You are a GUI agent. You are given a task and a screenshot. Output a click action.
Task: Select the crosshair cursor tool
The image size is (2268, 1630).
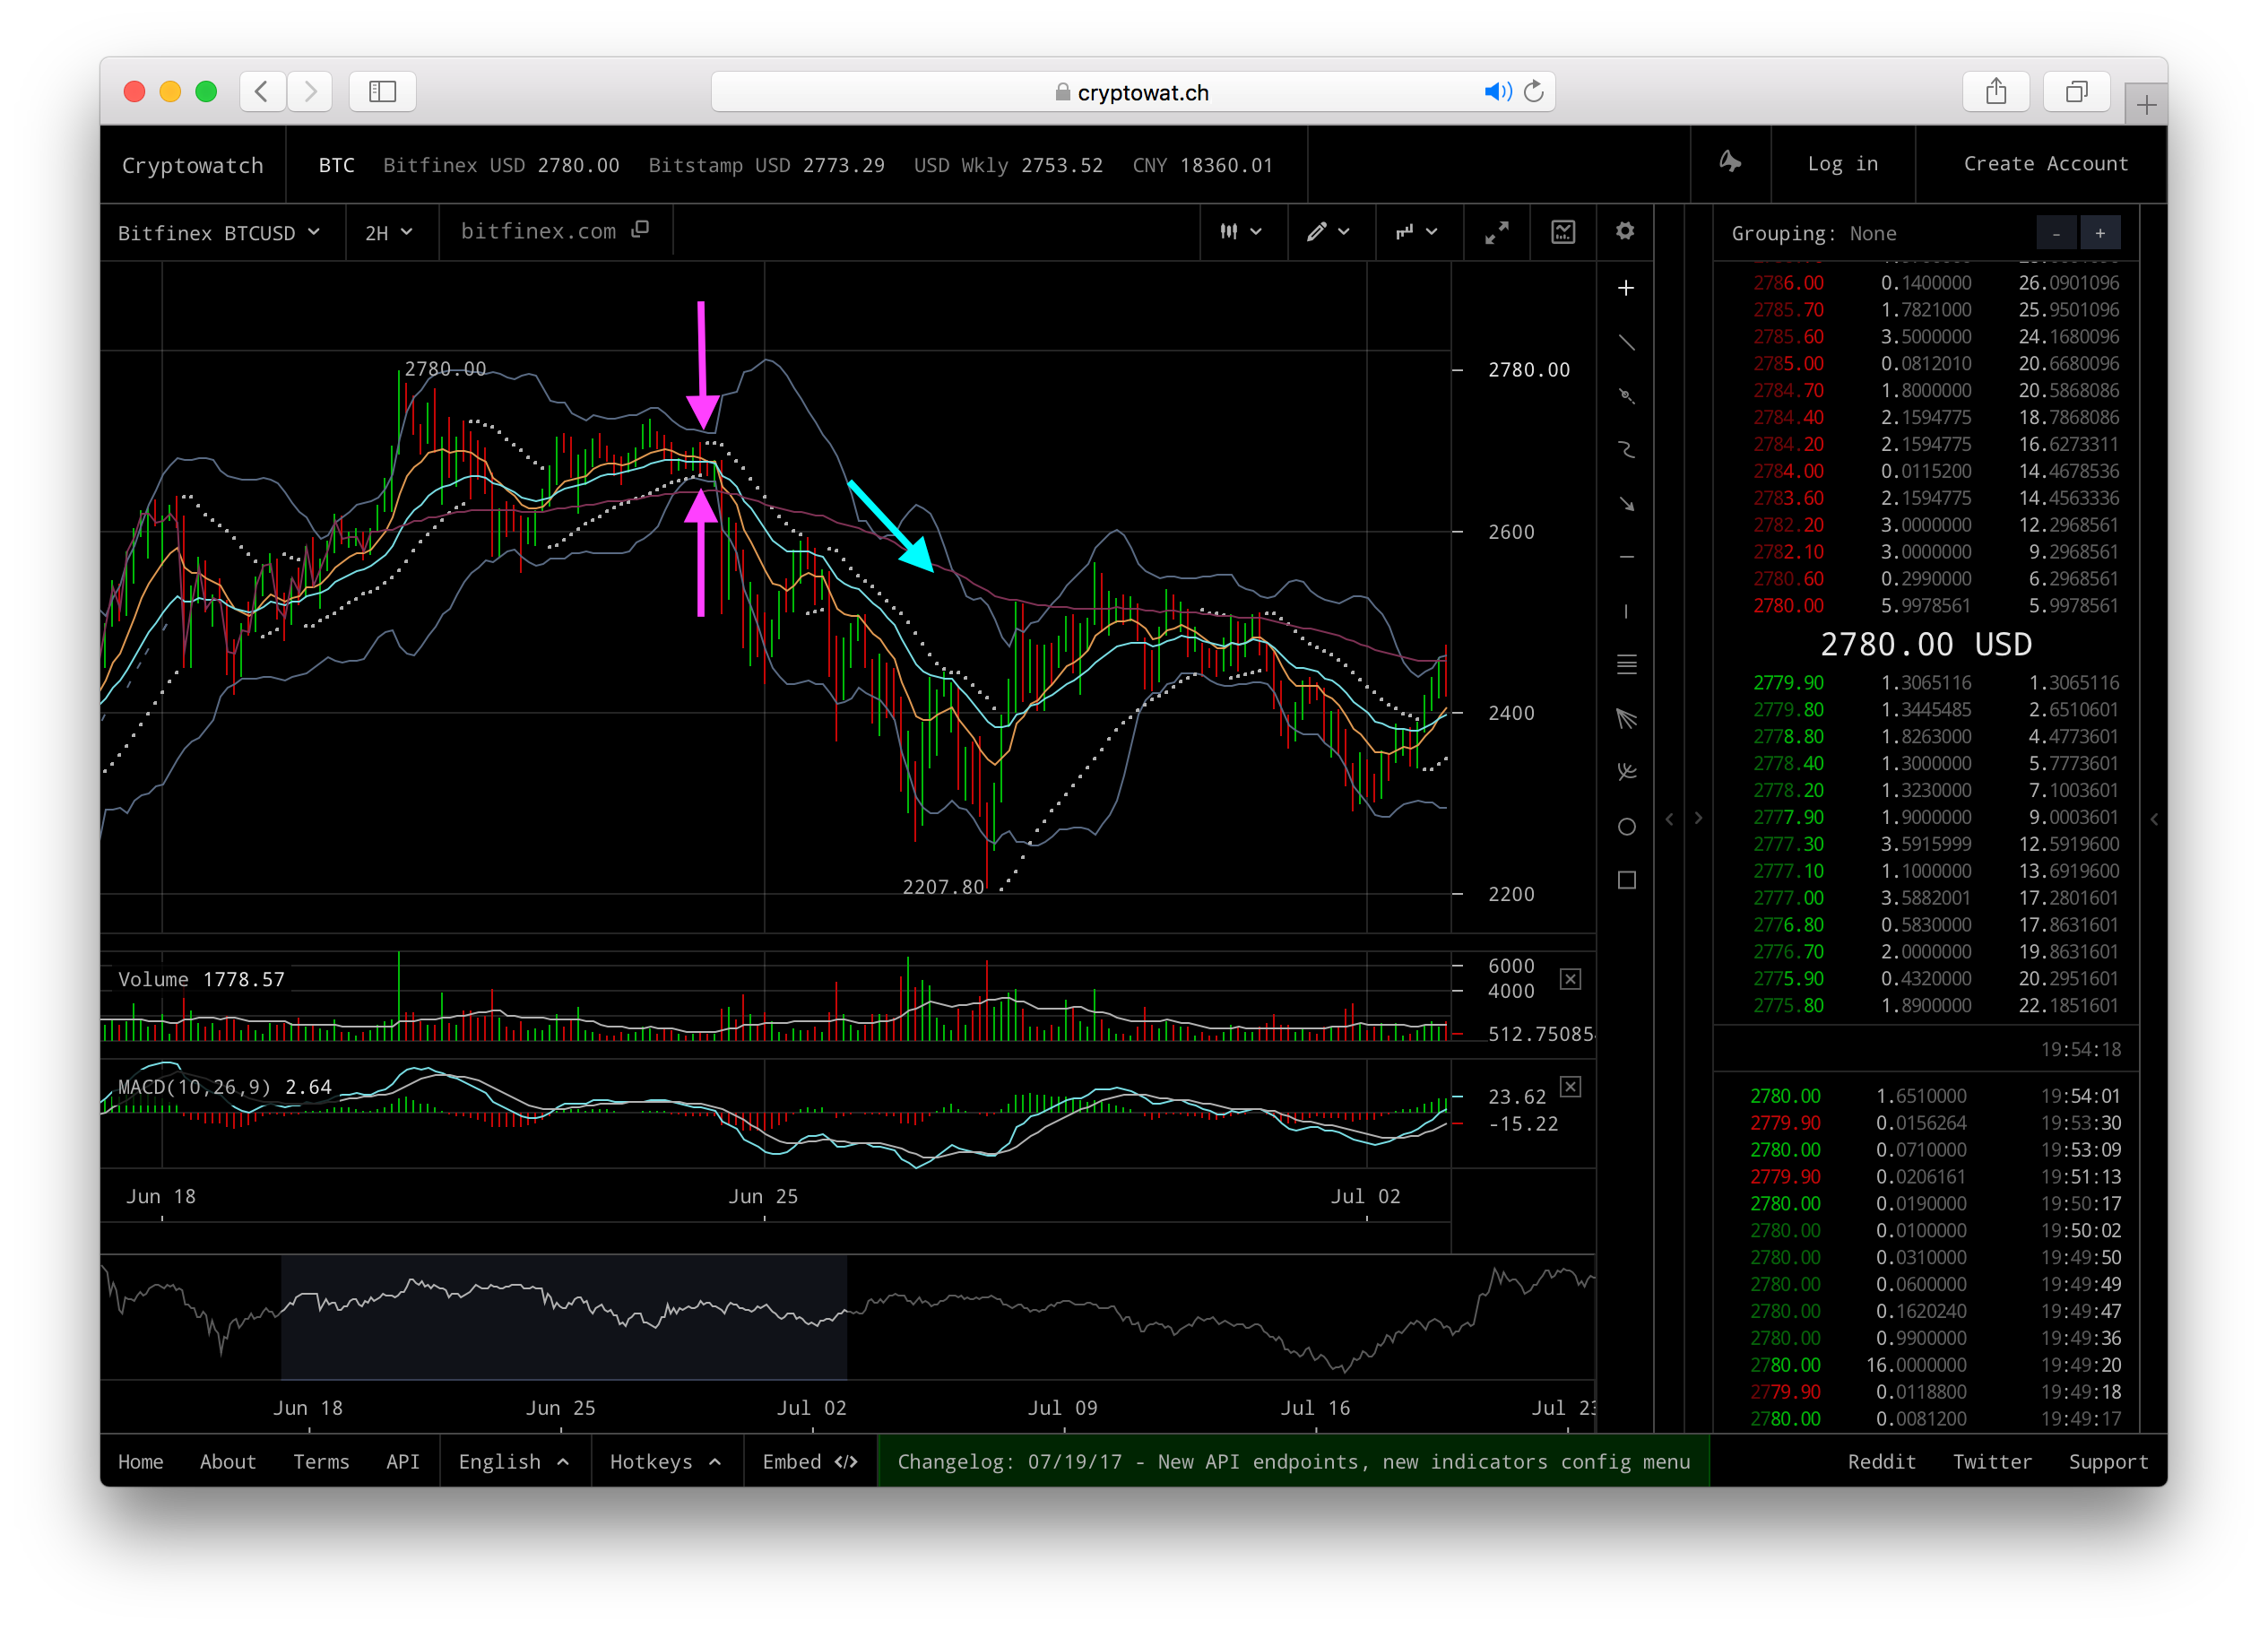[1626, 289]
